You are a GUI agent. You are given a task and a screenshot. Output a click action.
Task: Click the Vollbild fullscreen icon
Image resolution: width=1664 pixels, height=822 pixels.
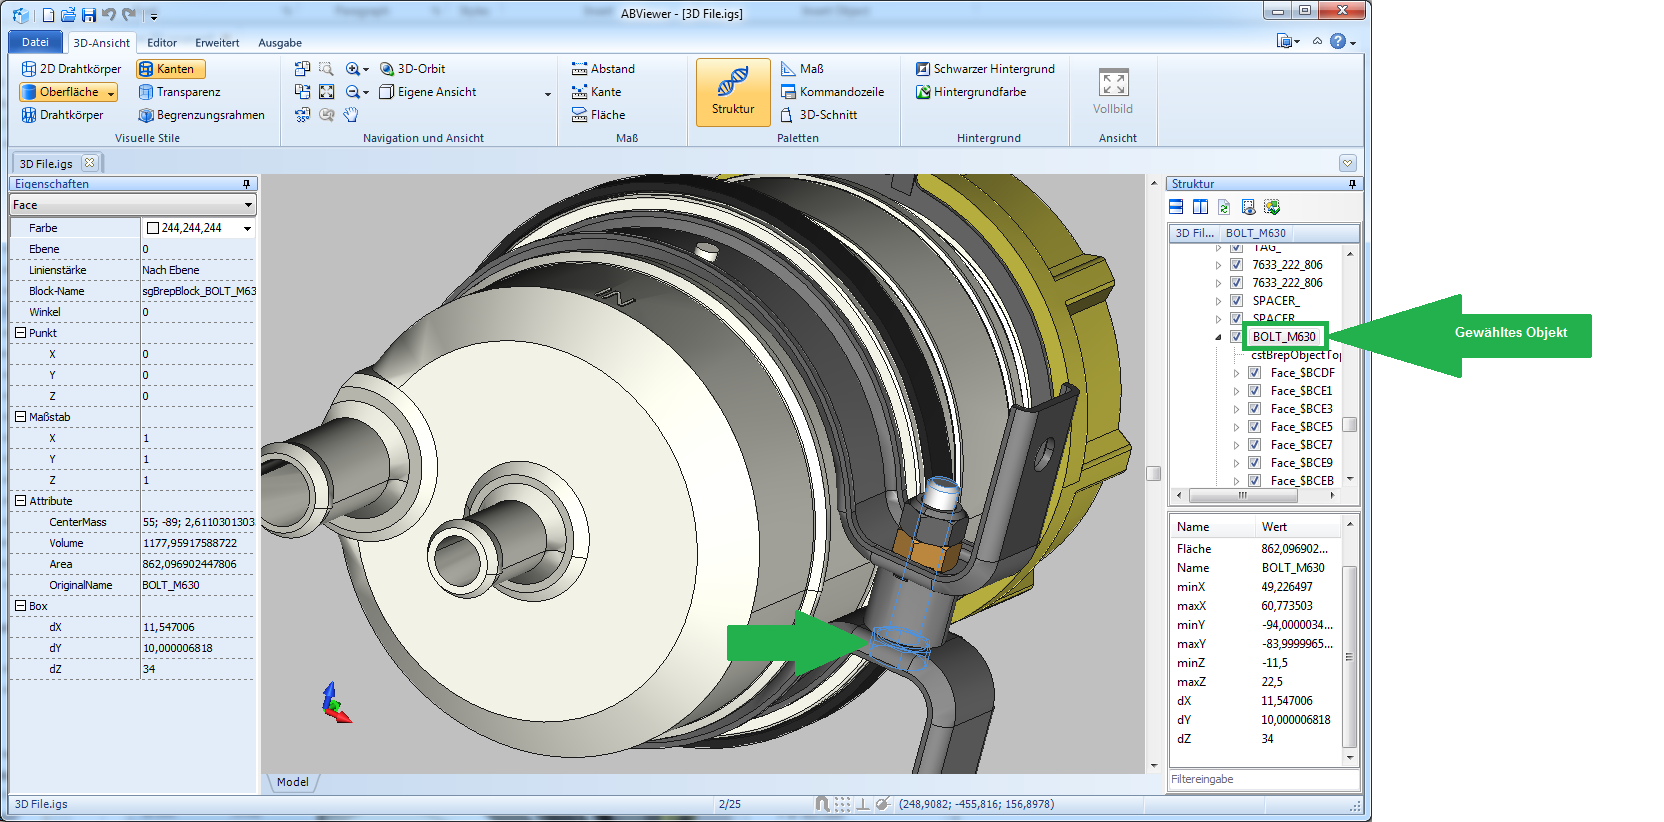click(1113, 84)
